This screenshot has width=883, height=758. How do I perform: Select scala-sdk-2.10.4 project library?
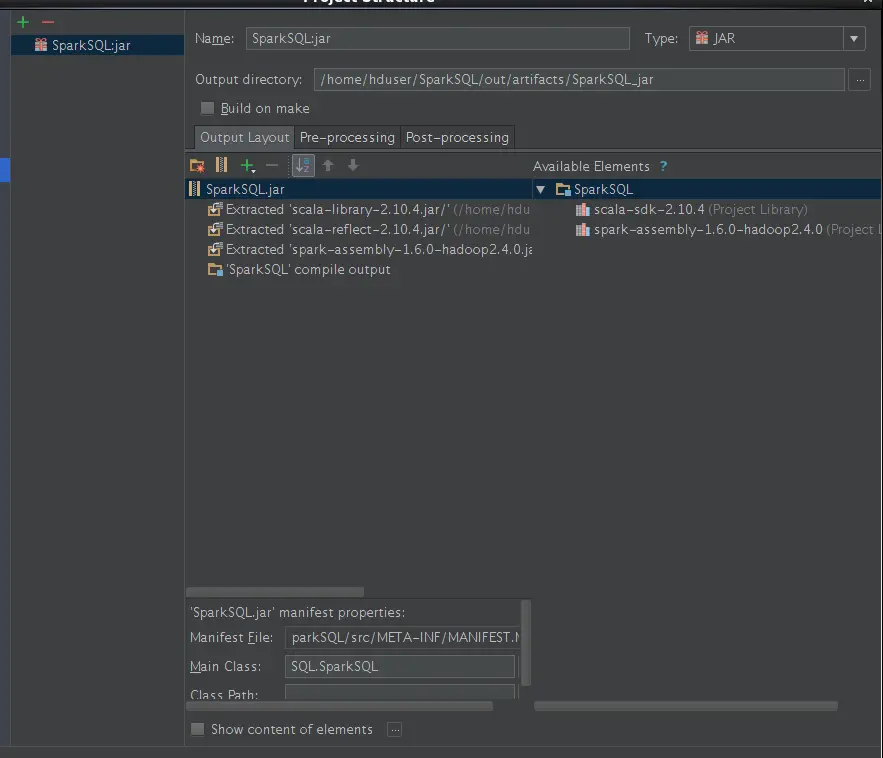point(692,209)
